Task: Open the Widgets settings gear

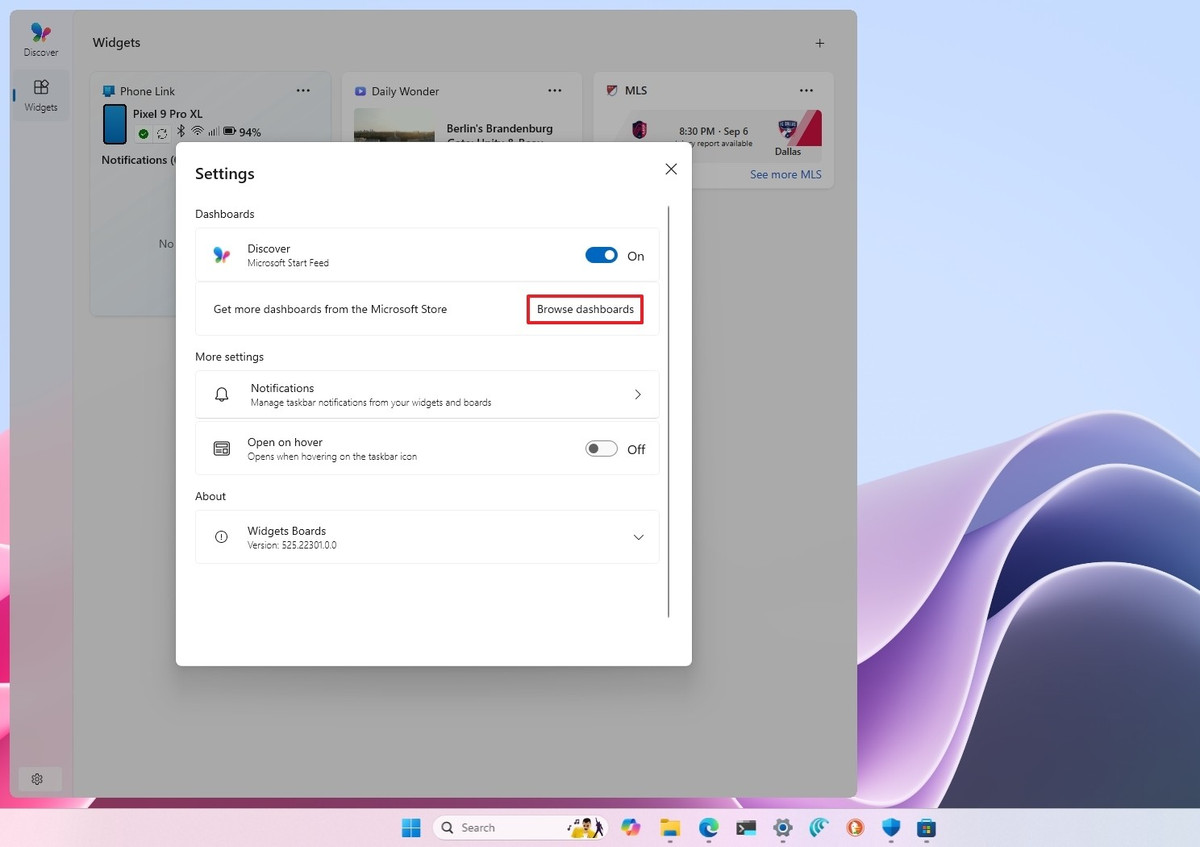Action: tap(38, 779)
